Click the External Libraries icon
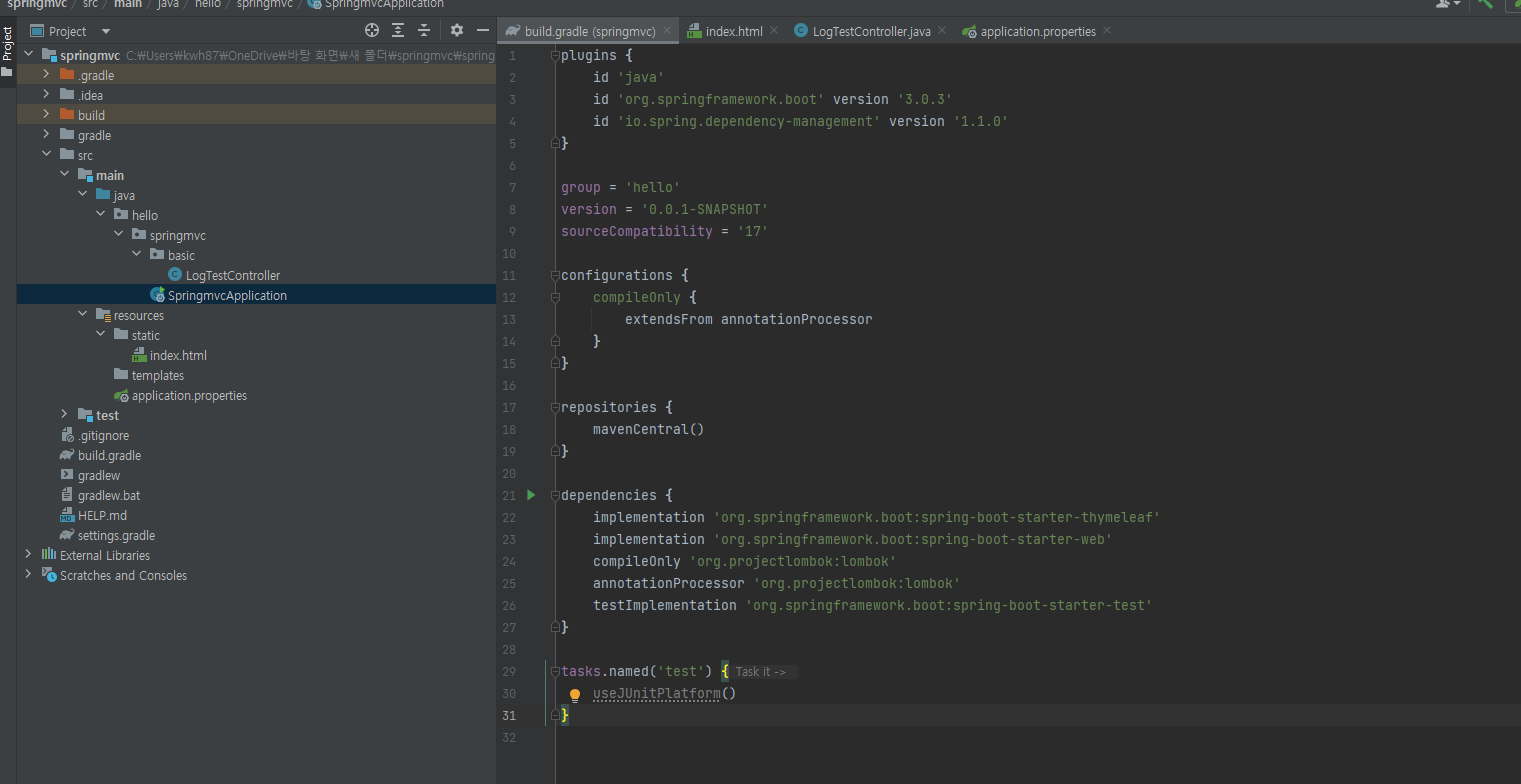Viewport: 1521px width, 784px height. click(x=48, y=555)
